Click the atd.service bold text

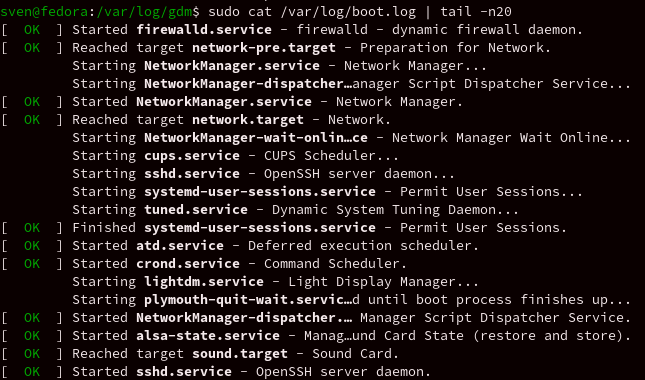[x=180, y=246]
